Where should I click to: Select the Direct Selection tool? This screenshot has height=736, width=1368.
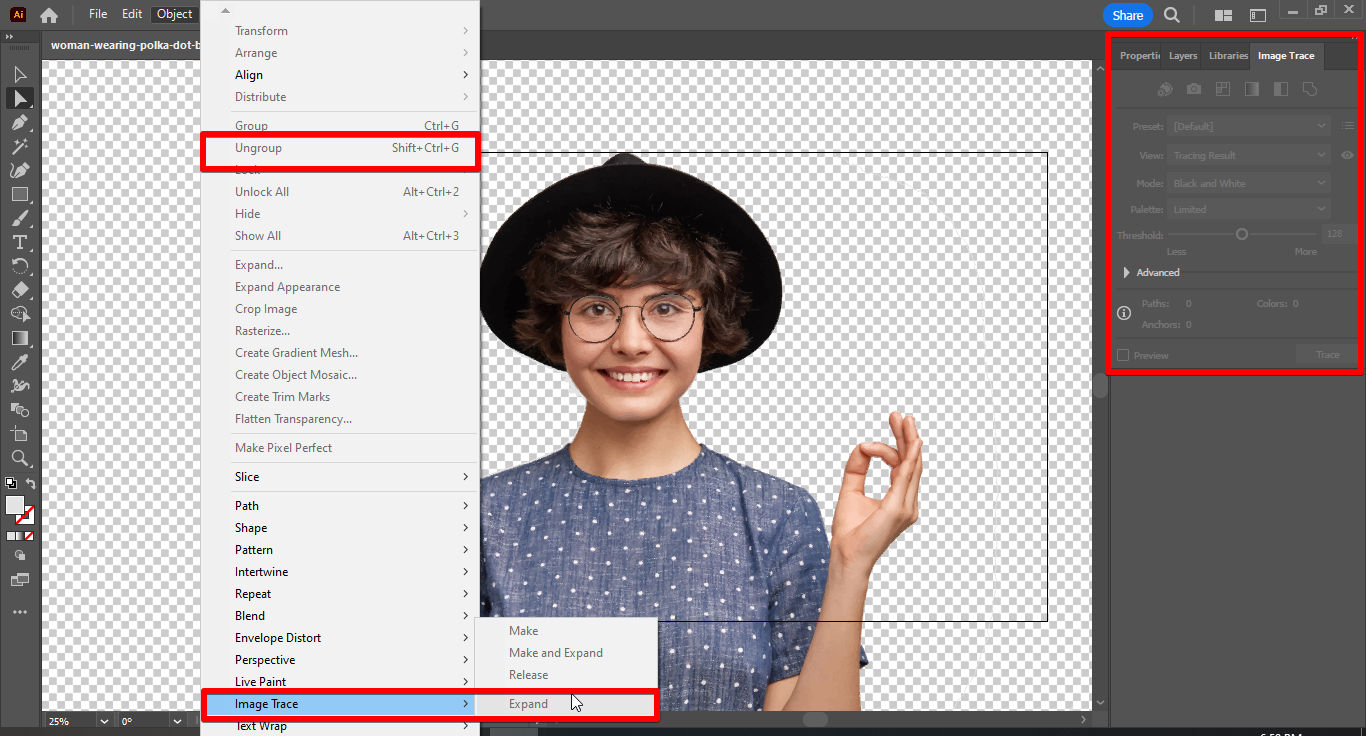[x=20, y=98]
